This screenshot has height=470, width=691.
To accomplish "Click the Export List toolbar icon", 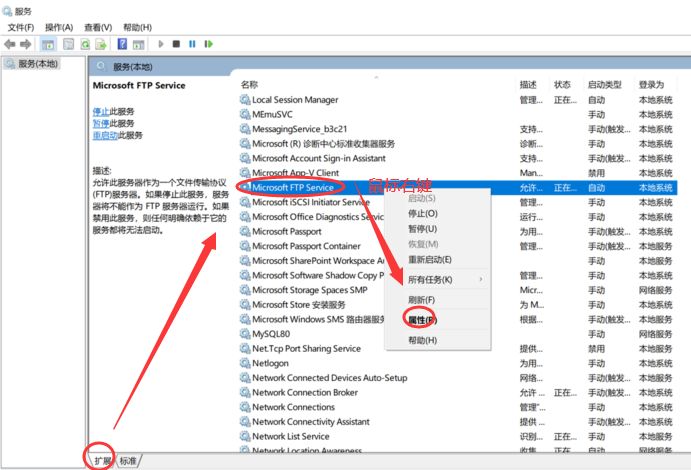I will [101, 44].
